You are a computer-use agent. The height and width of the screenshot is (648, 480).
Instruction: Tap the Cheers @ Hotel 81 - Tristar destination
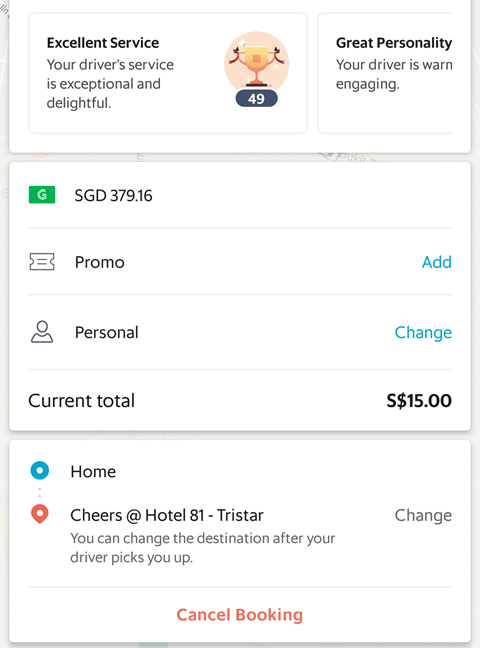pos(167,515)
